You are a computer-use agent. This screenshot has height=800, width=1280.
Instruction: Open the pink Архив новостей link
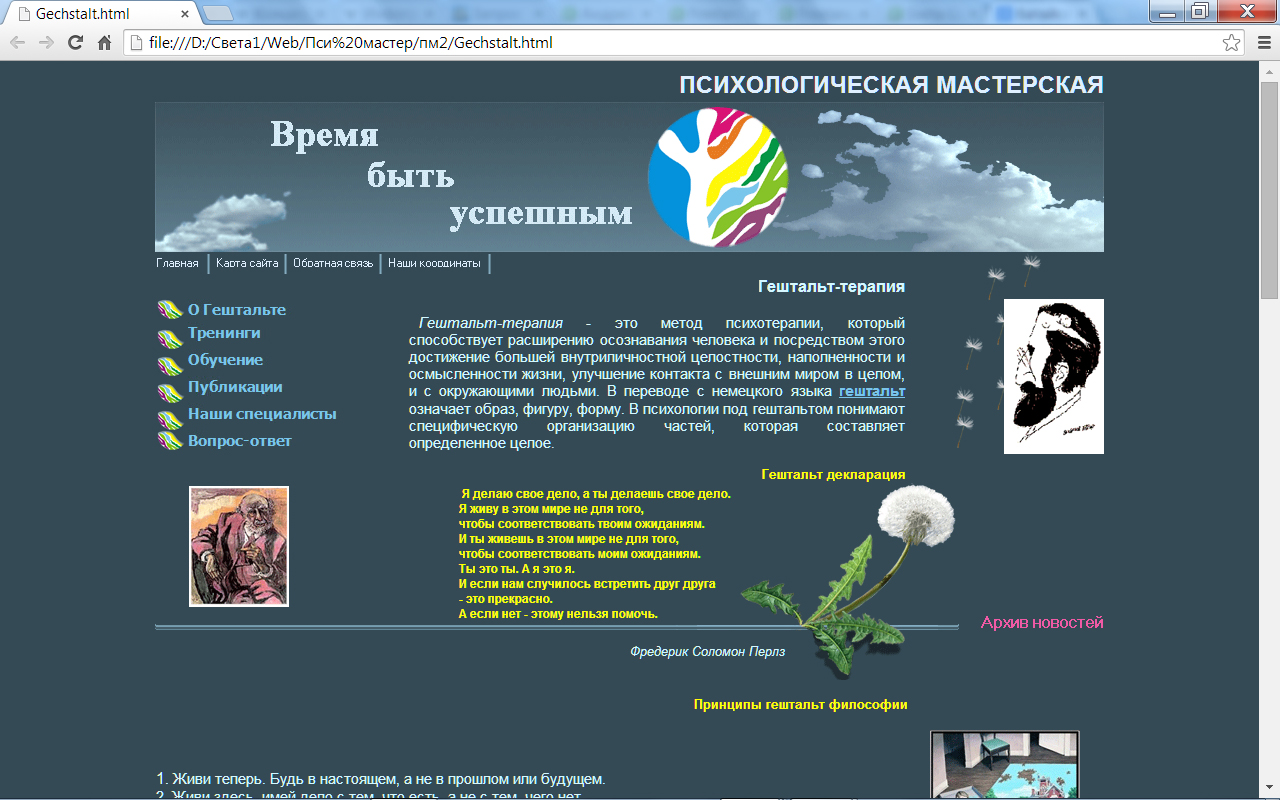coord(1042,623)
